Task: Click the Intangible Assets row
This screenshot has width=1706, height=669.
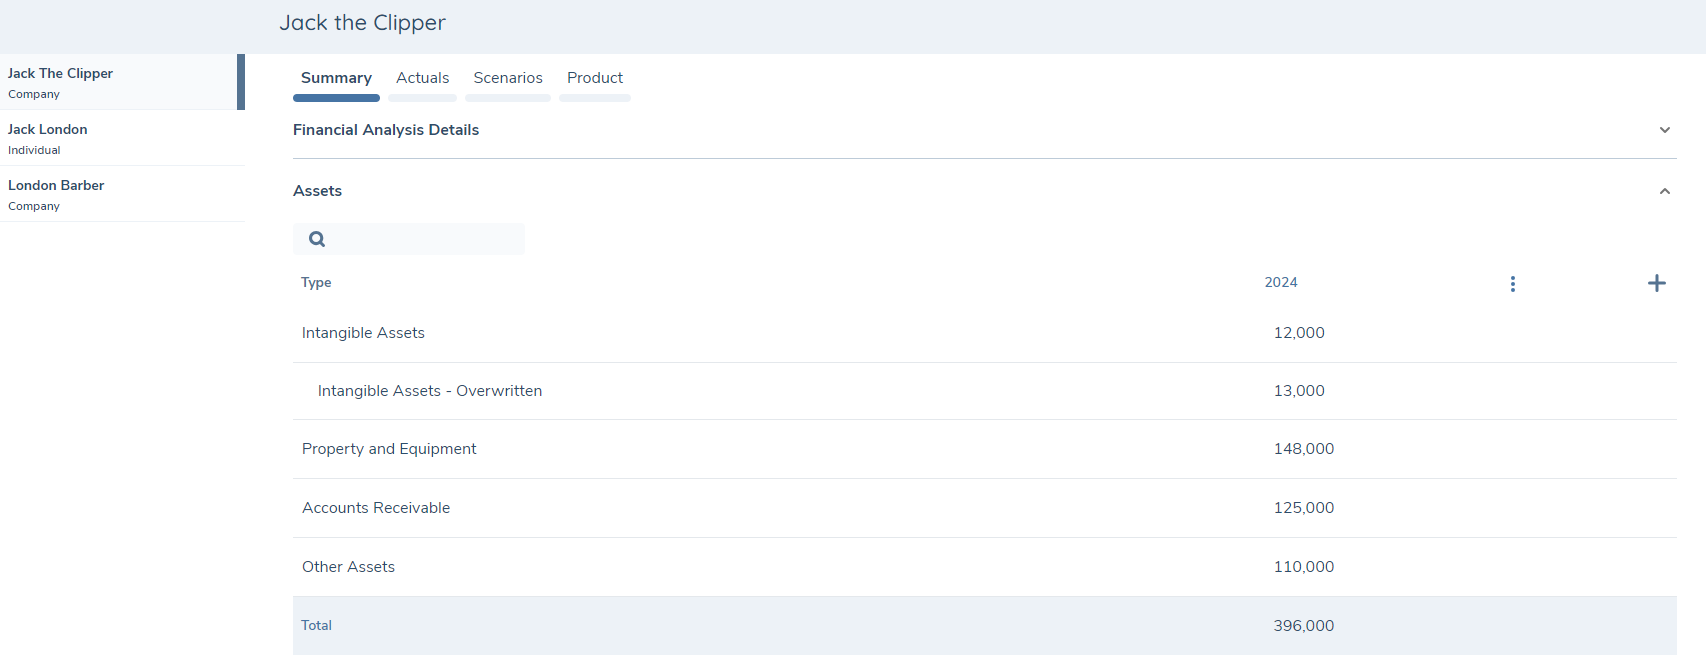Action: pos(363,333)
